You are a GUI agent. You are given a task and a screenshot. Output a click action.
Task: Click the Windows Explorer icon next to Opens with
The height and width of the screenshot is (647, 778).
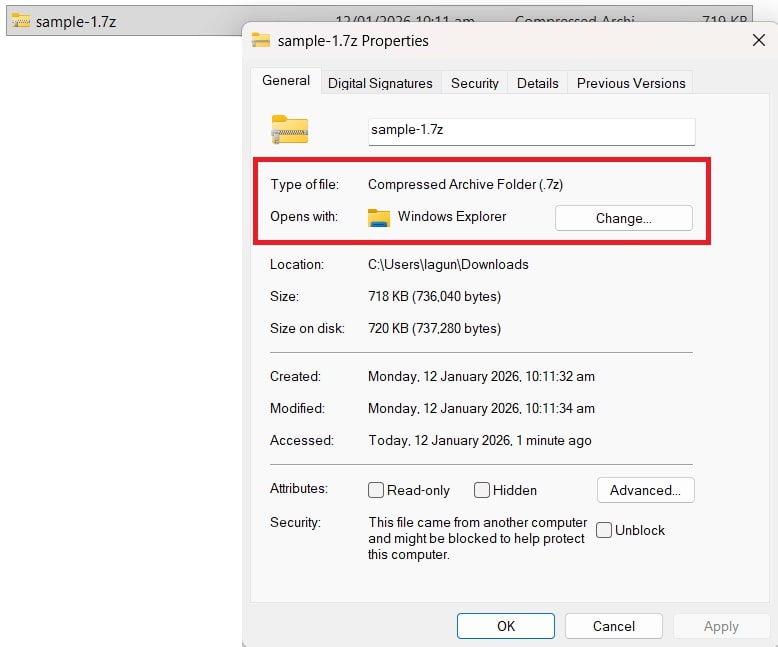pos(379,217)
